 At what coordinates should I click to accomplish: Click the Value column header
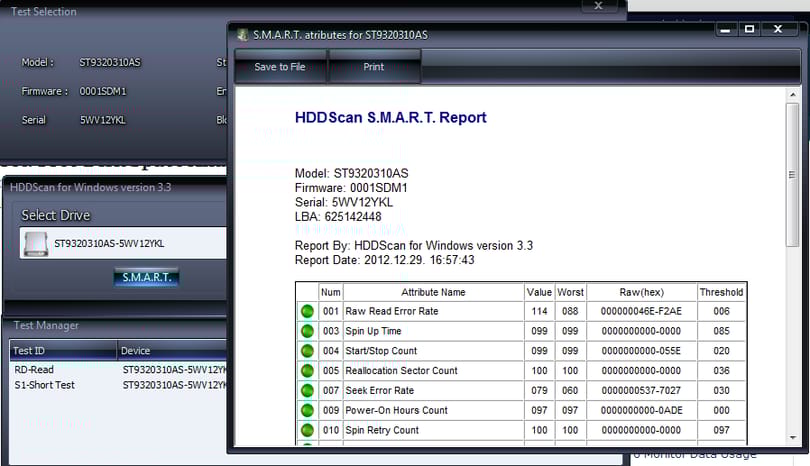tap(539, 292)
